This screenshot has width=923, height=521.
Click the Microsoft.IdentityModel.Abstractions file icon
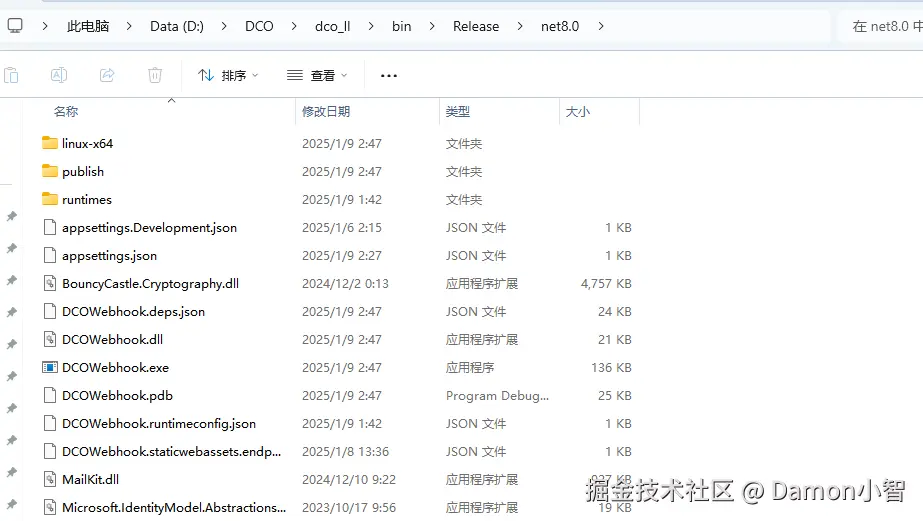pyautogui.click(x=50, y=507)
